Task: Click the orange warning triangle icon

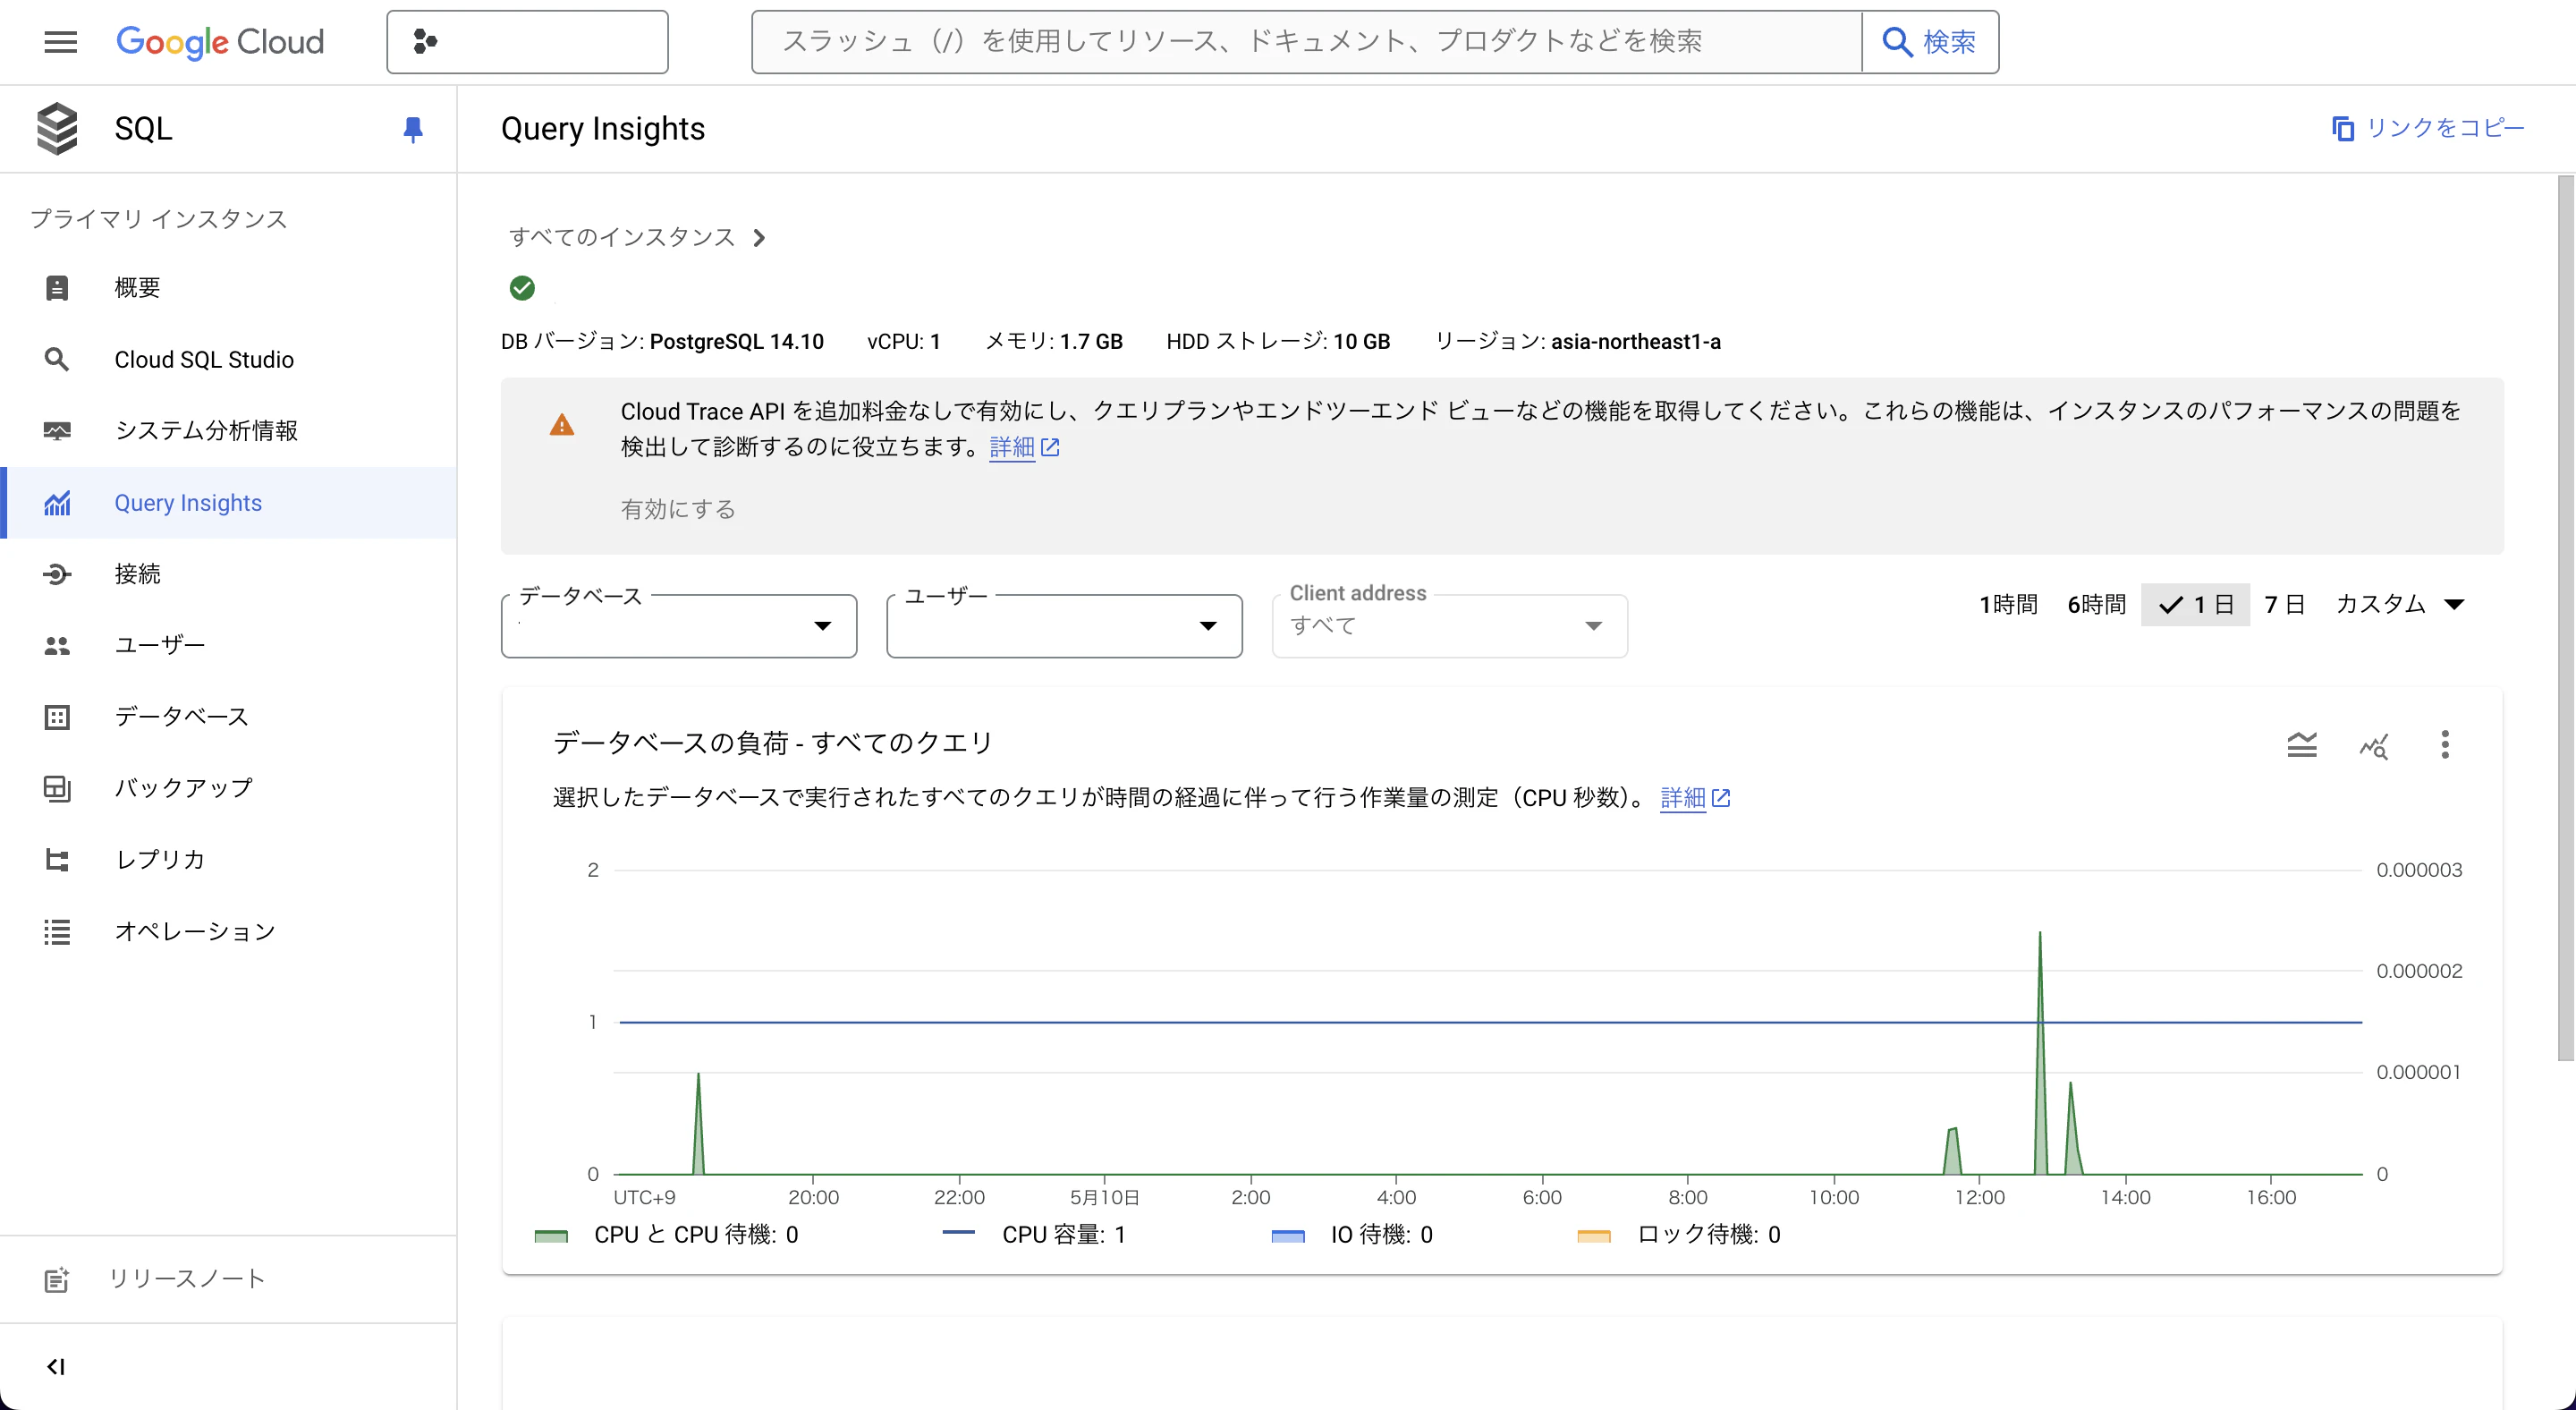Action: tap(562, 425)
